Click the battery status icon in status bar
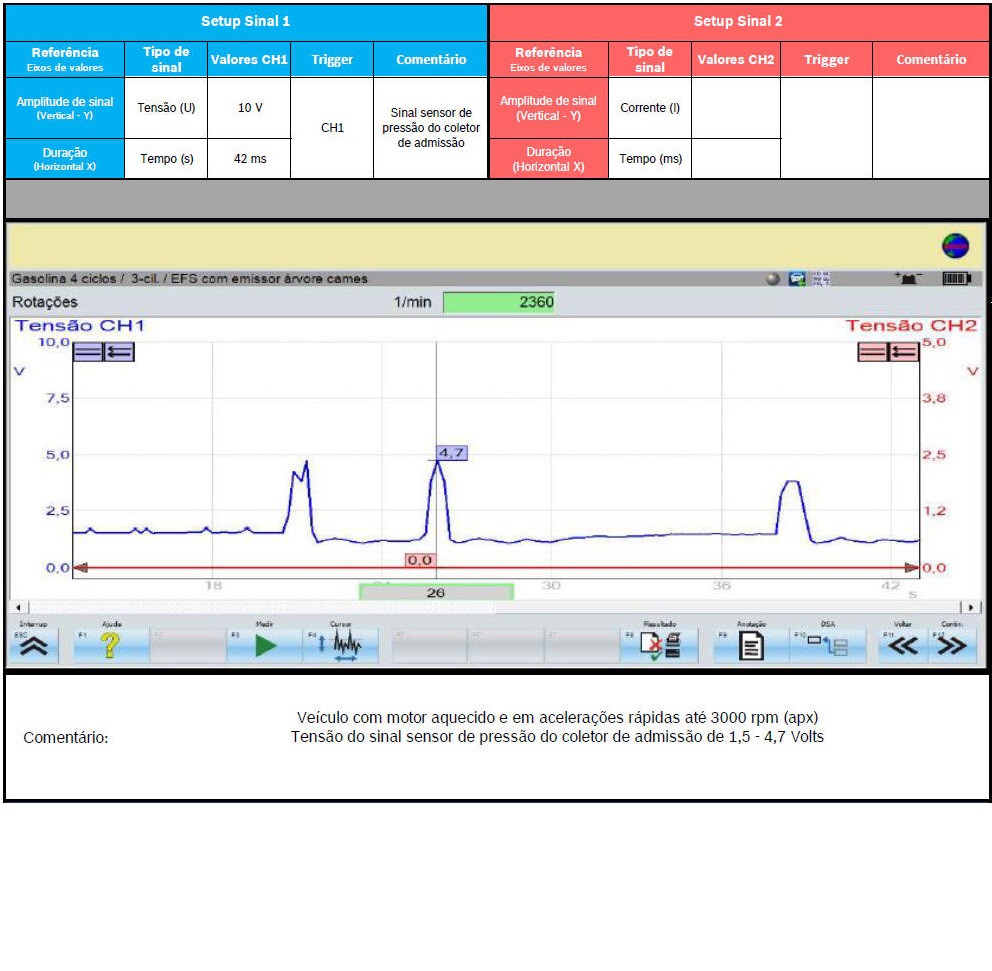The height and width of the screenshot is (971, 992). 956,279
